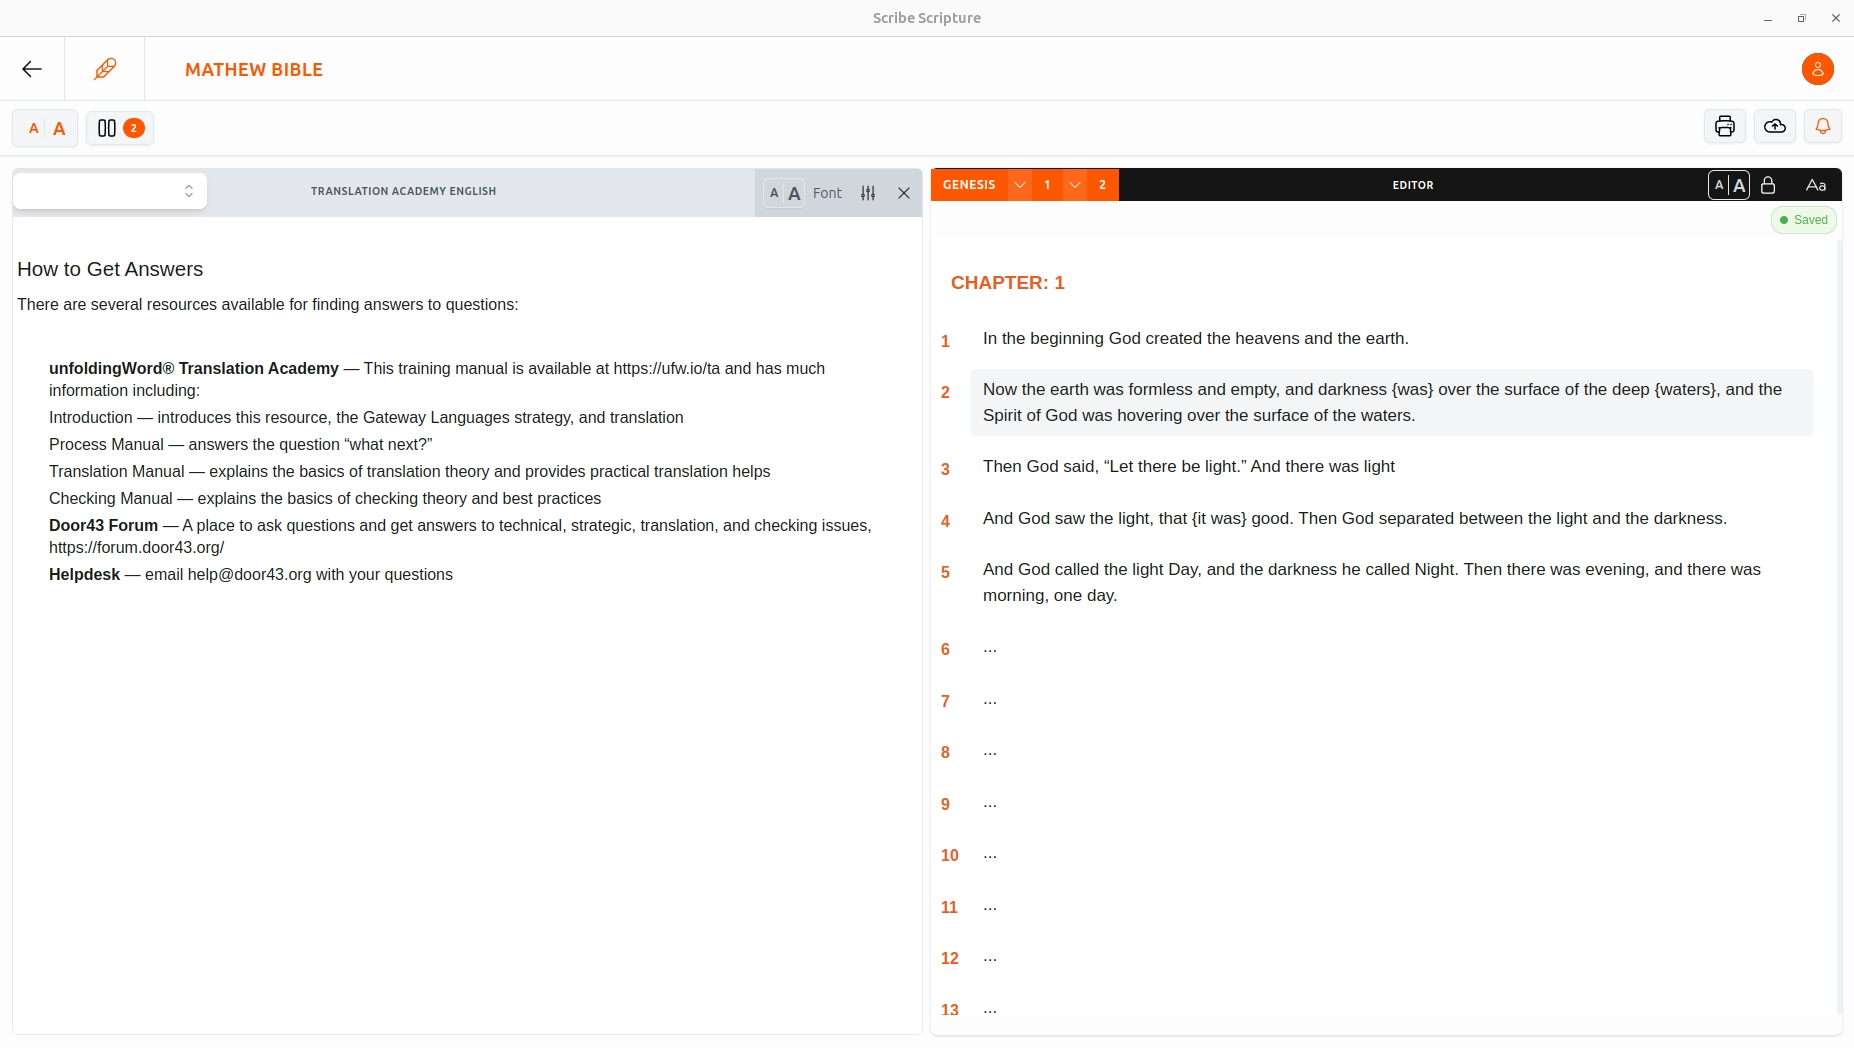
Task: Select the GENESIS tab in the editor
Action: [x=968, y=184]
